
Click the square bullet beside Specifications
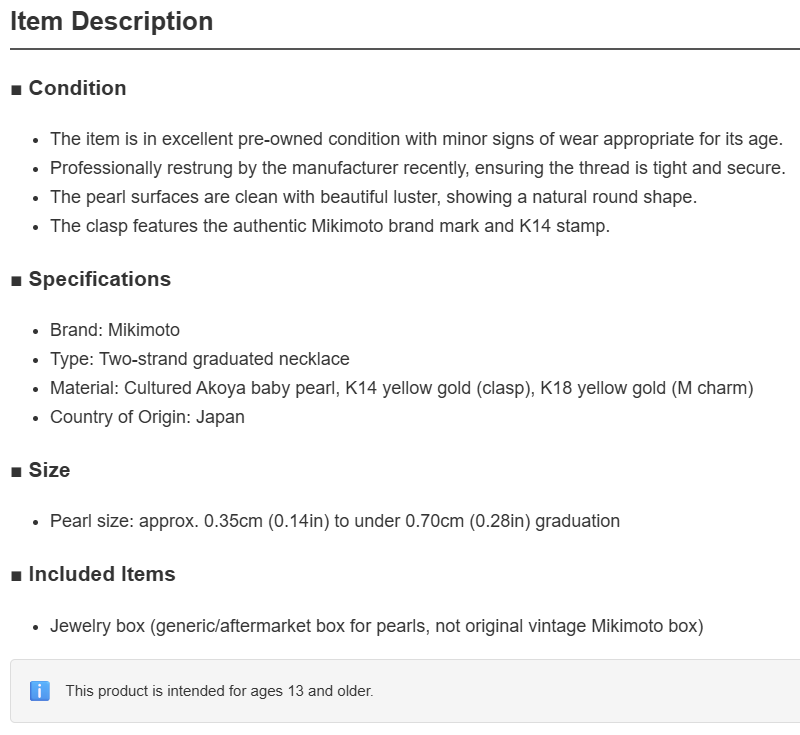(16, 281)
